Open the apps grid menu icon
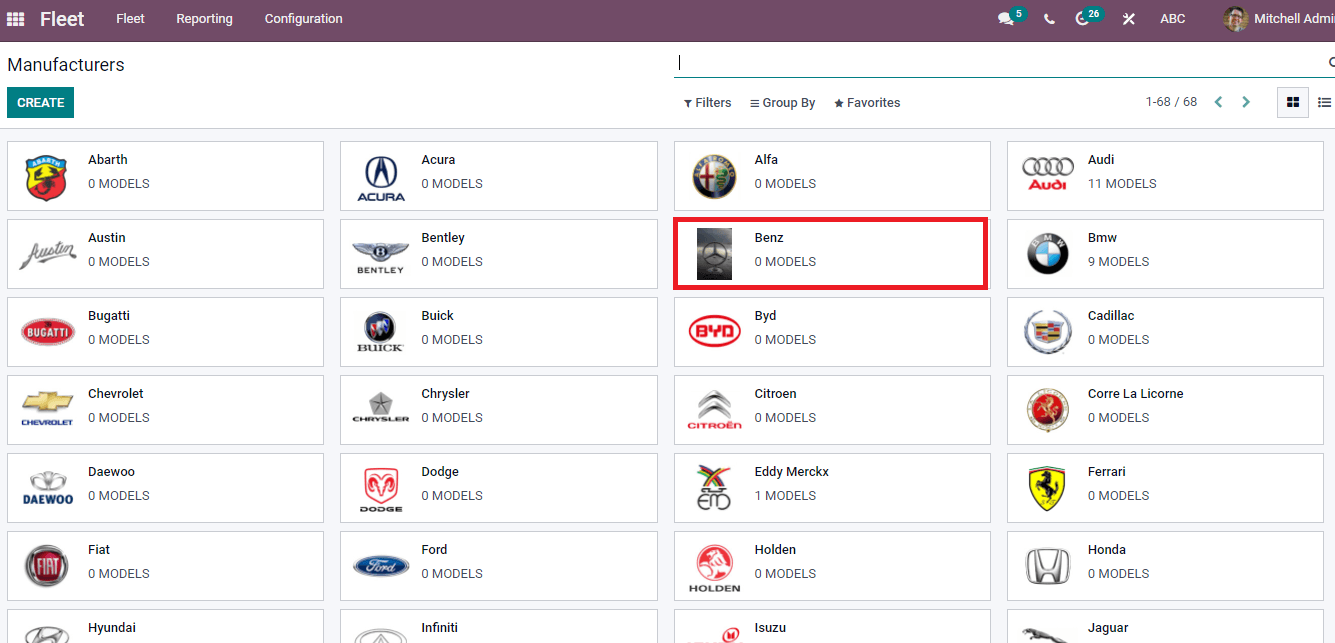This screenshot has width=1335, height=643. (x=15, y=19)
